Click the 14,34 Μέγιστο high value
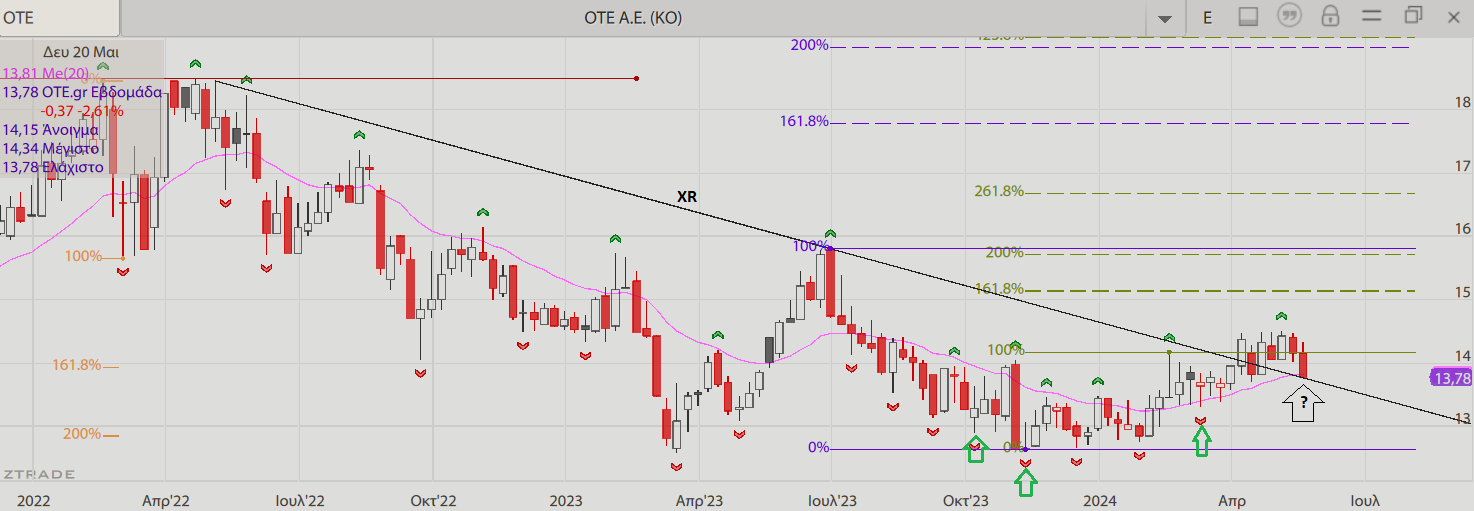This screenshot has height=511, width=1474. click(50, 149)
